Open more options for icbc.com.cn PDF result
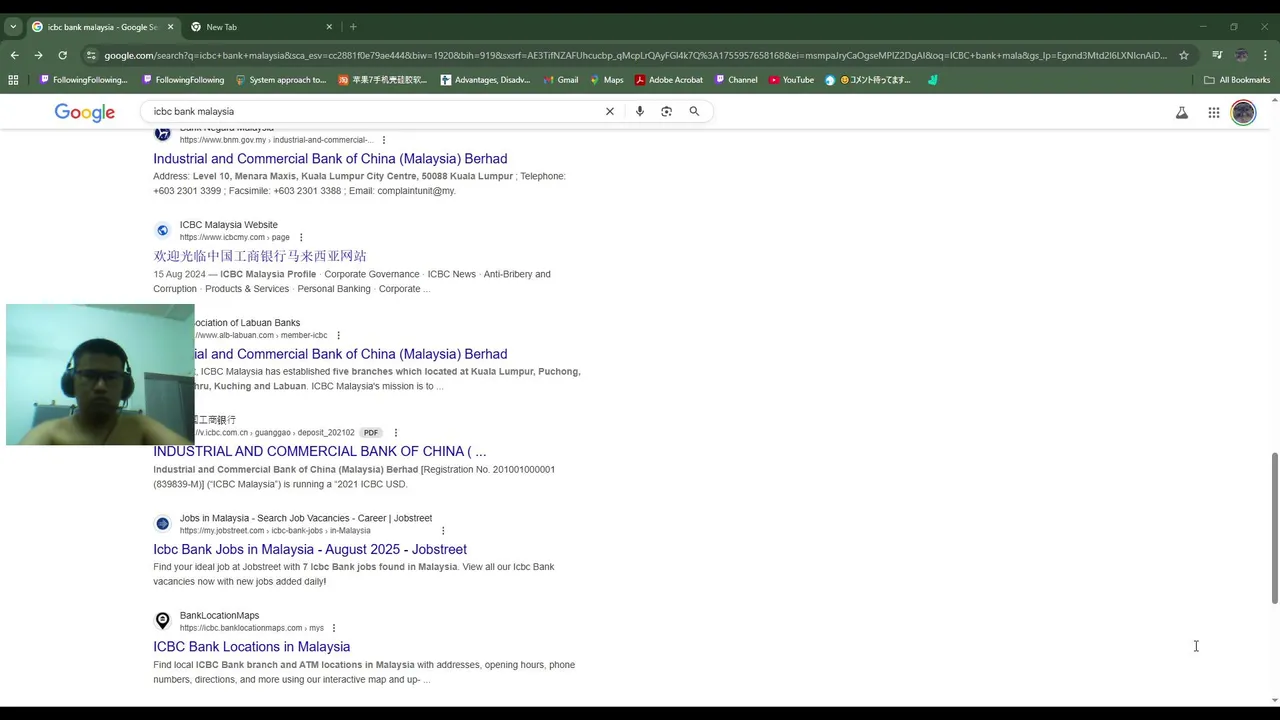Image resolution: width=1280 pixels, height=720 pixels. coord(396,433)
